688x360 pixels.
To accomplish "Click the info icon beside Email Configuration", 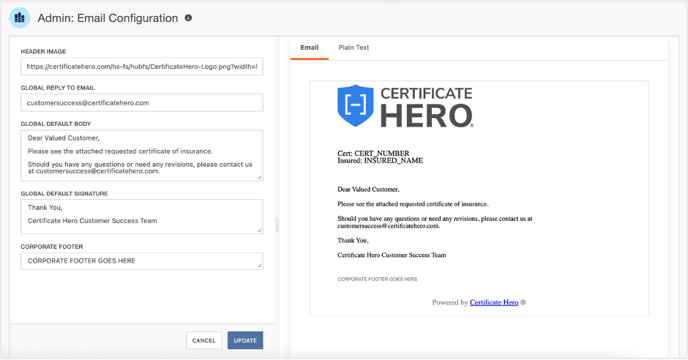I will tap(188, 18).
